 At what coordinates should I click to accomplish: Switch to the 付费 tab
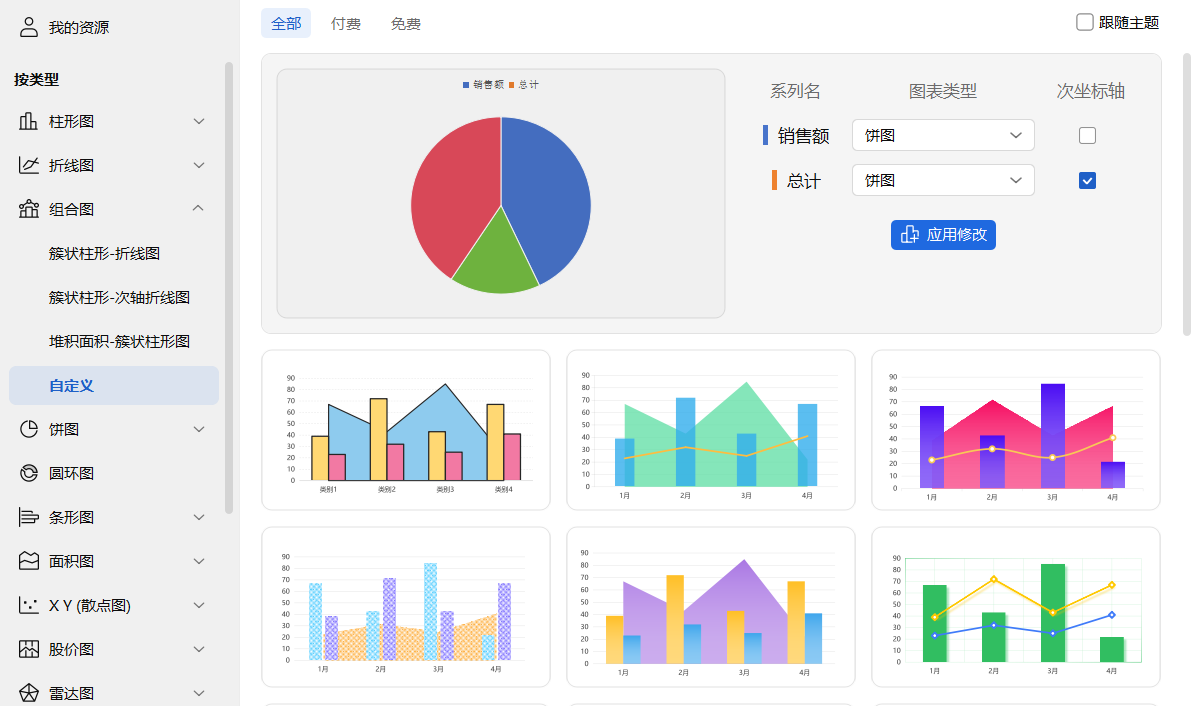coord(345,23)
